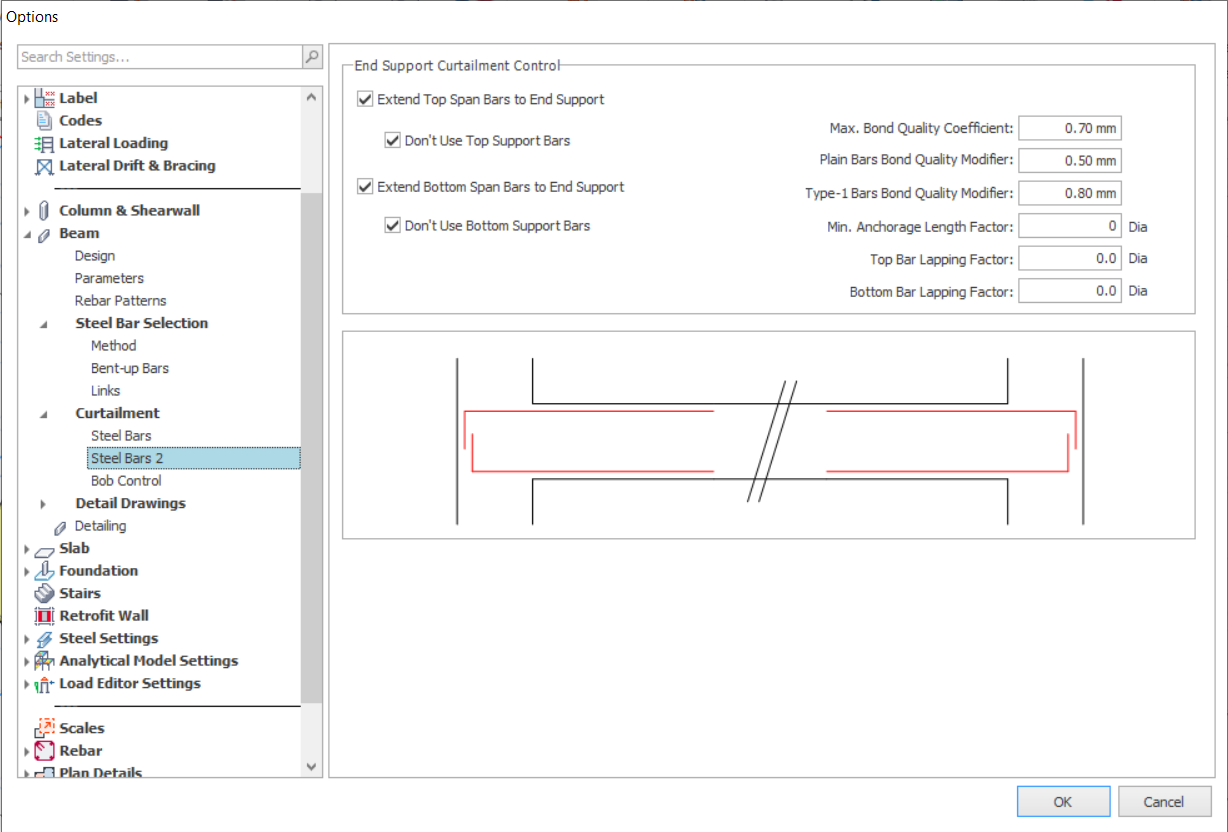The height and width of the screenshot is (832, 1228).
Task: Click the Lateral Drift & Bracing icon
Action: point(44,166)
